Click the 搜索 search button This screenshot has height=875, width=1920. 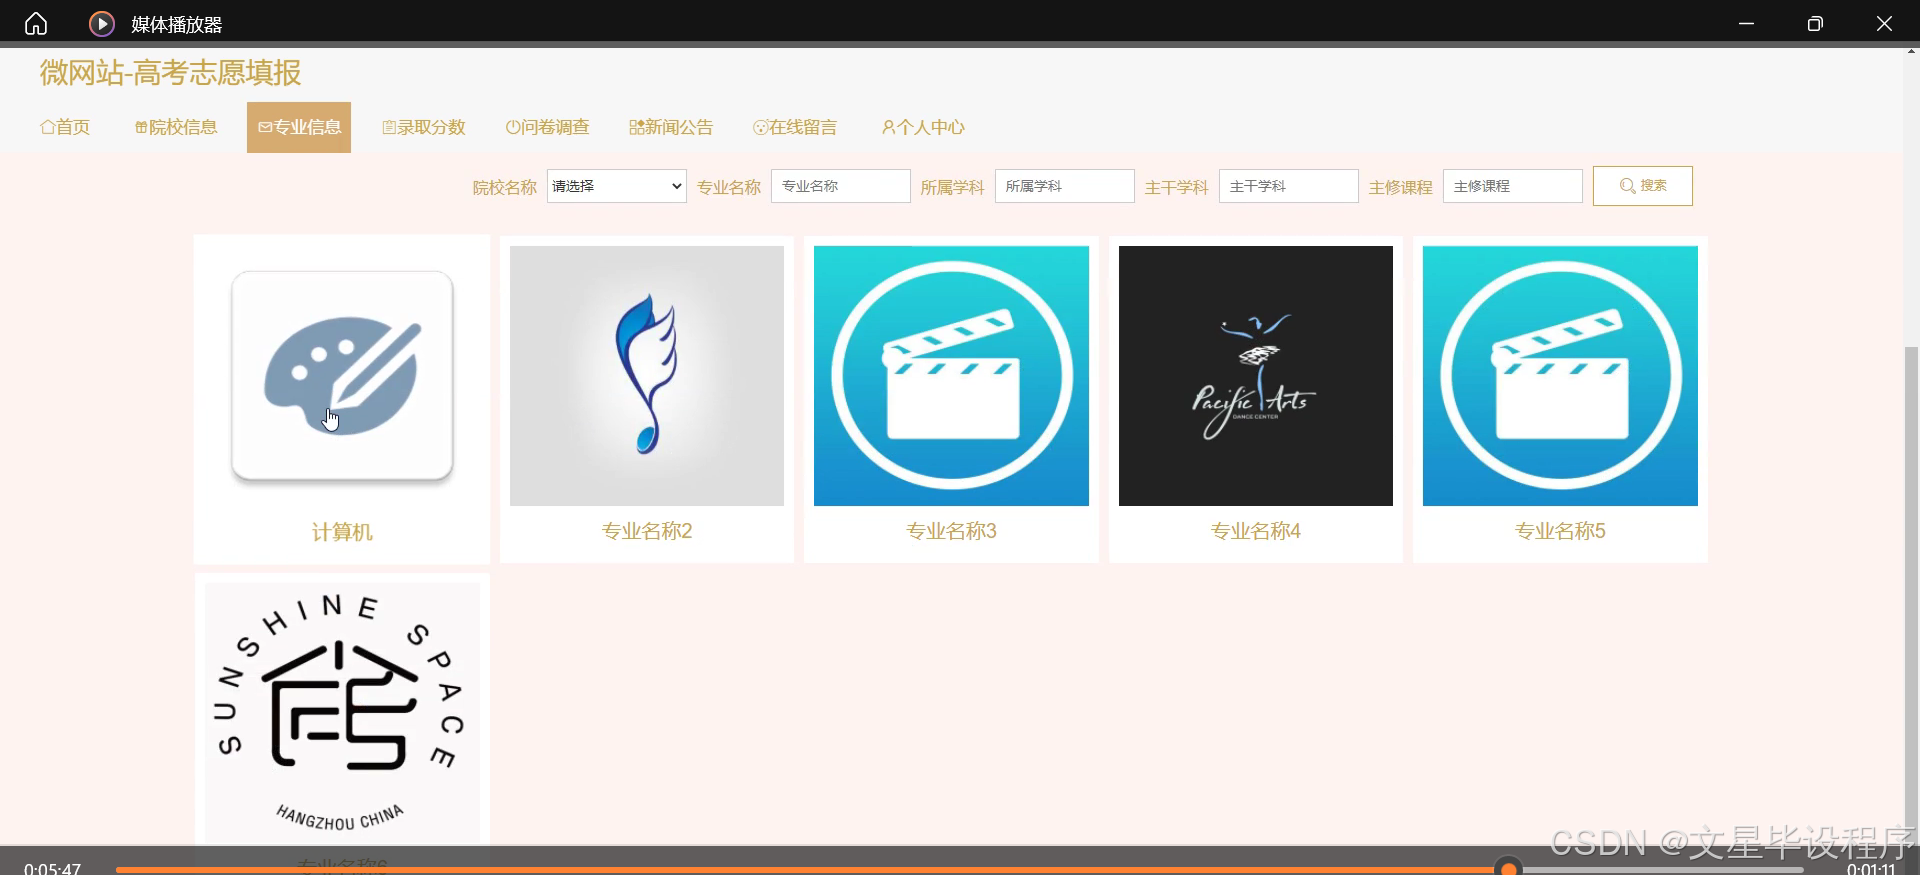[x=1643, y=186]
